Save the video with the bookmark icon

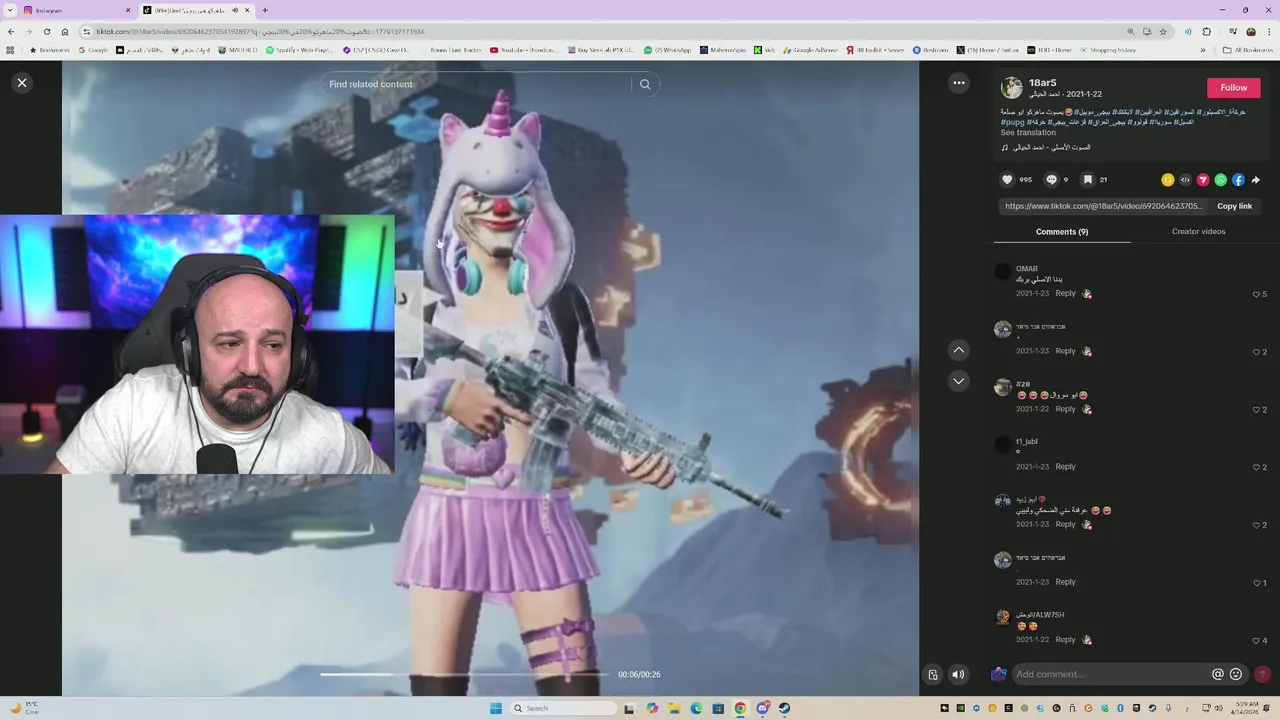point(1088,180)
